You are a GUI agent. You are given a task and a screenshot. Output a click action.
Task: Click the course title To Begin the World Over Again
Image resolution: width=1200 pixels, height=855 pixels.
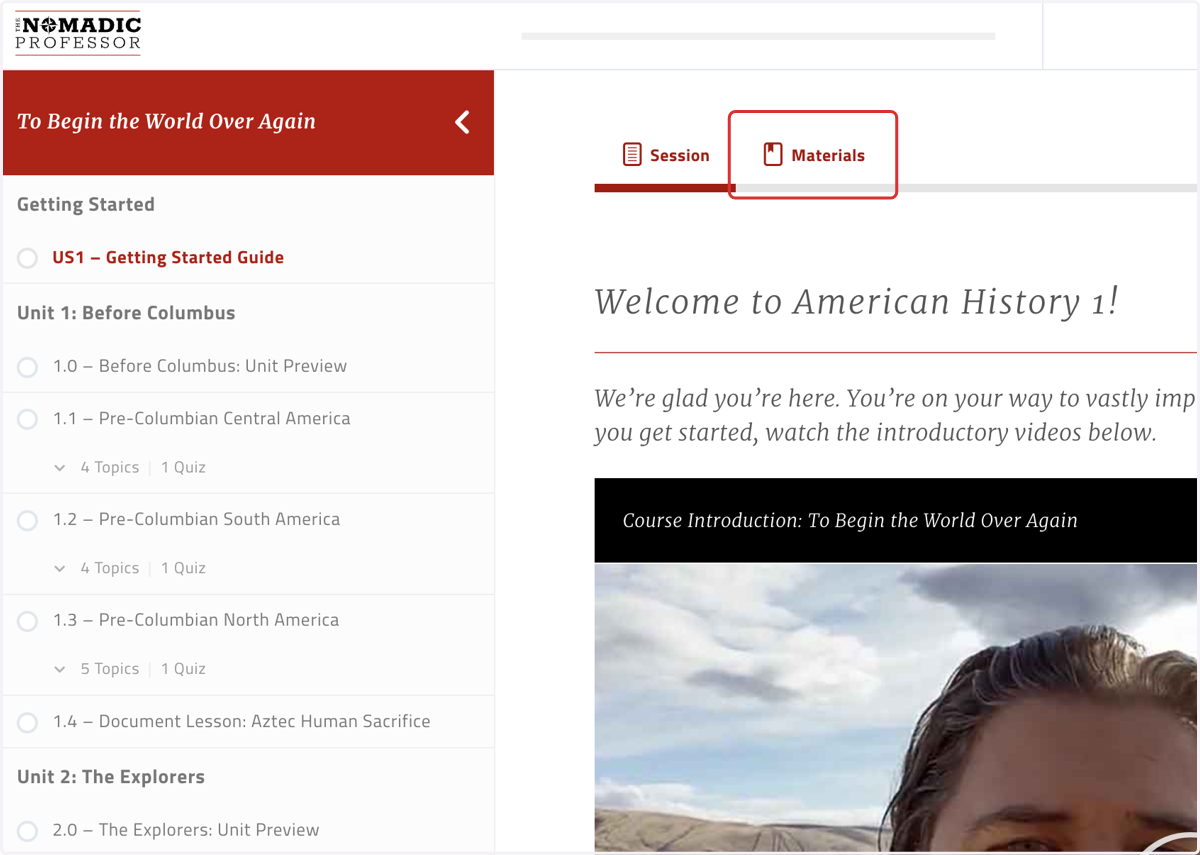[x=166, y=122]
